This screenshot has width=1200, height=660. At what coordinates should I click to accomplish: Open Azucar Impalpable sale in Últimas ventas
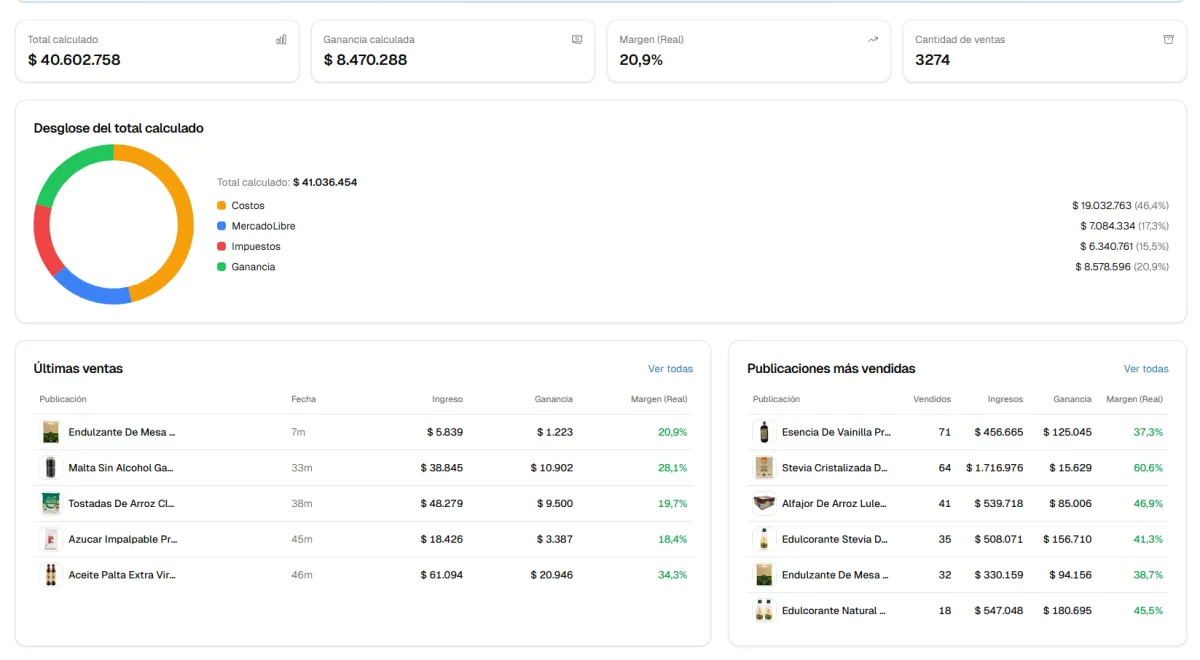pyautogui.click(x=122, y=540)
